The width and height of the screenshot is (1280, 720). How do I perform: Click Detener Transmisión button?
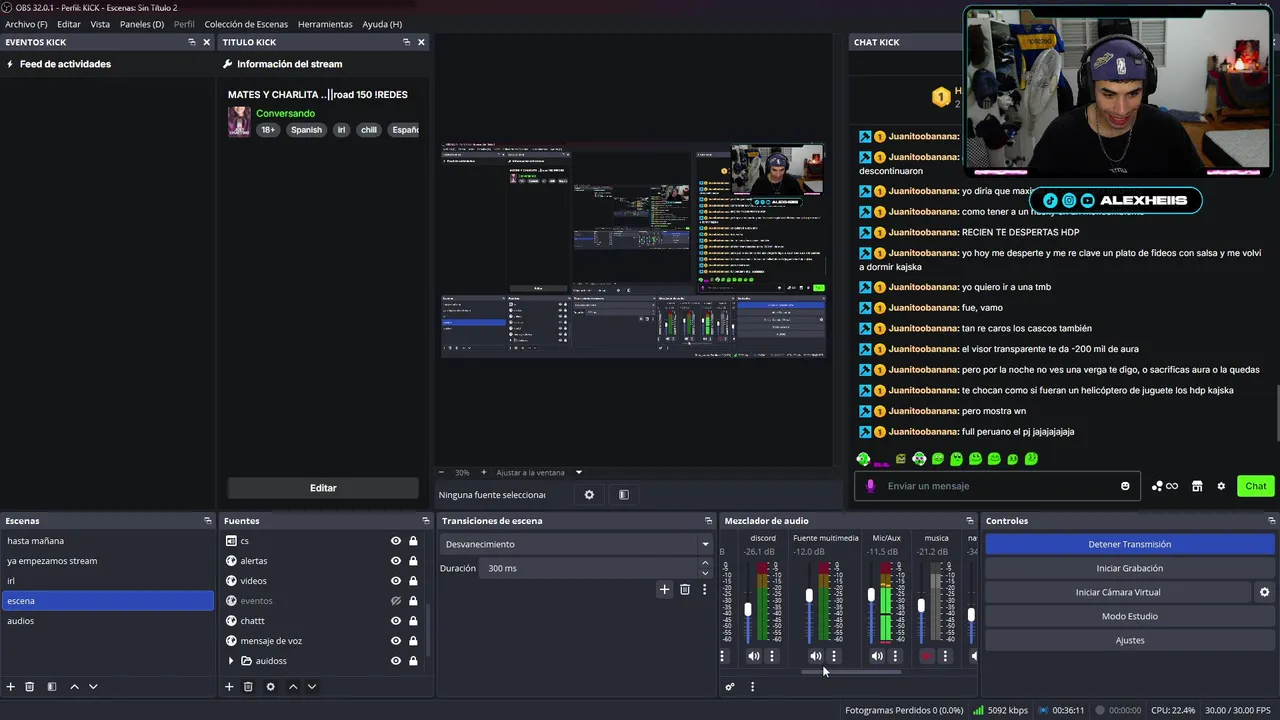click(1129, 544)
